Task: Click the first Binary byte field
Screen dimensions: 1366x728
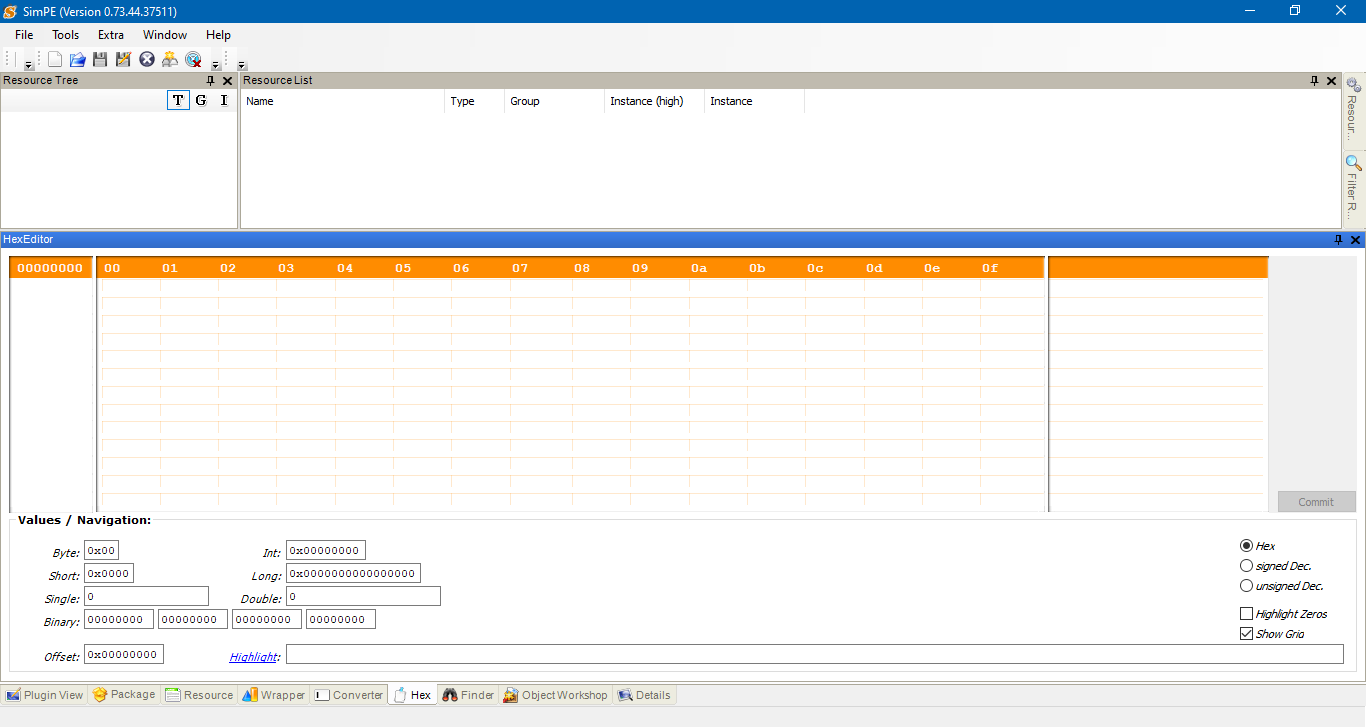Action: 119,619
